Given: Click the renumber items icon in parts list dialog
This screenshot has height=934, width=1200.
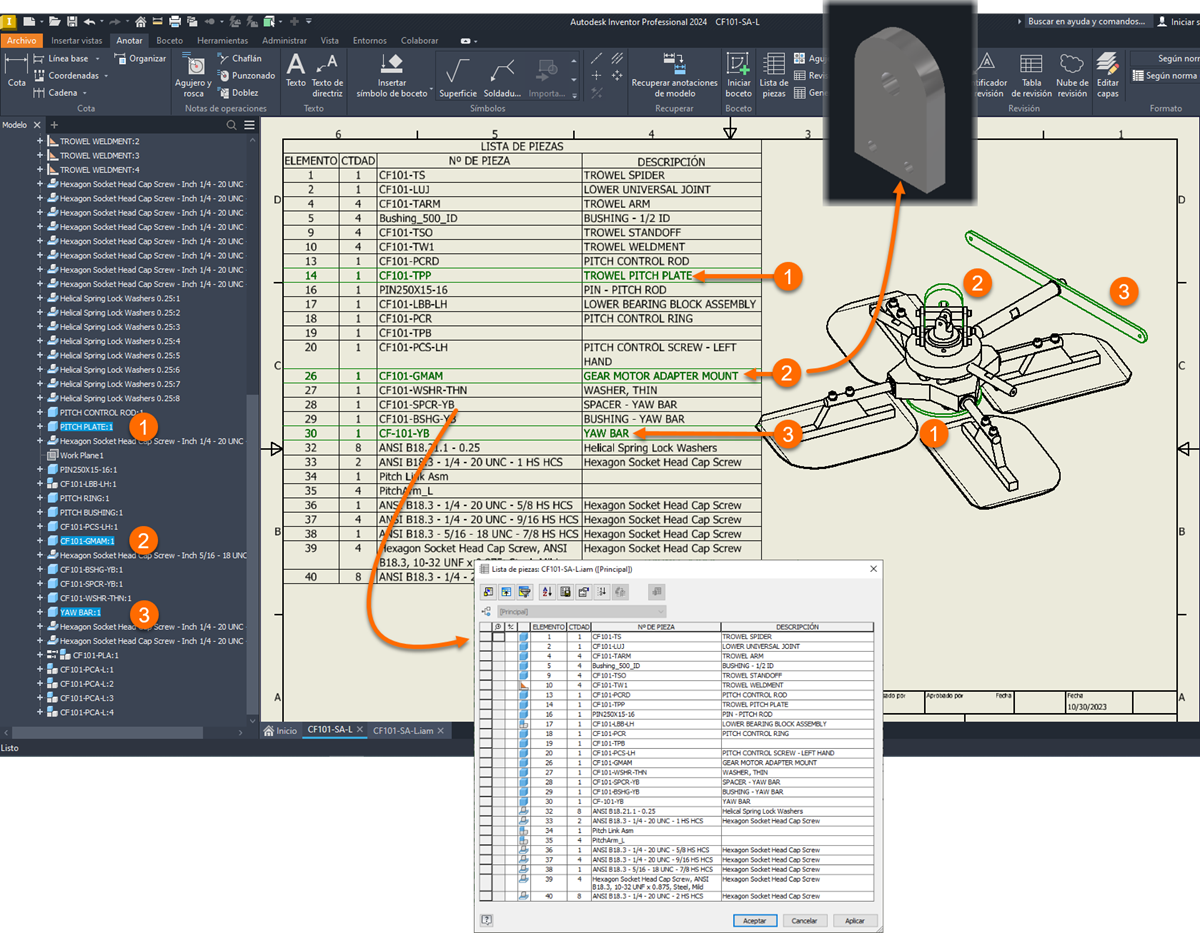Looking at the screenshot, I should pos(604,592).
